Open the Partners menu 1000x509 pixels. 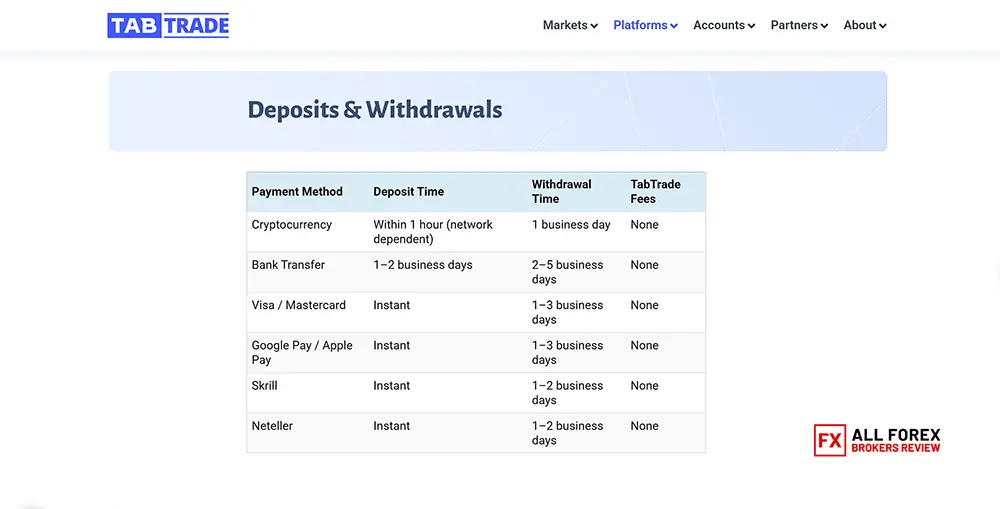point(799,26)
